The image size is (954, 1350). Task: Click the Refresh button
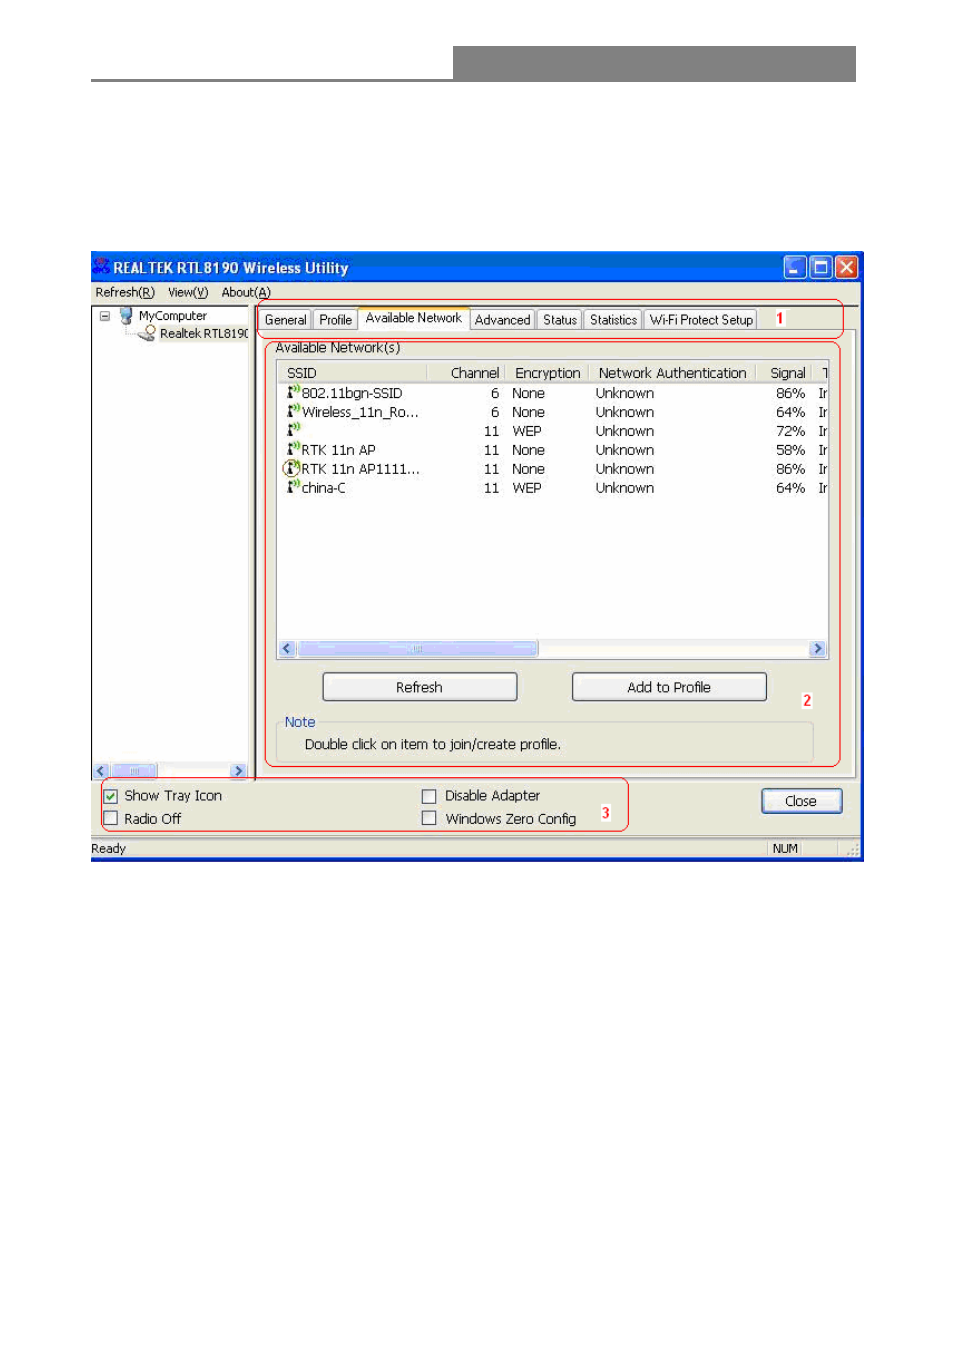[x=420, y=687]
